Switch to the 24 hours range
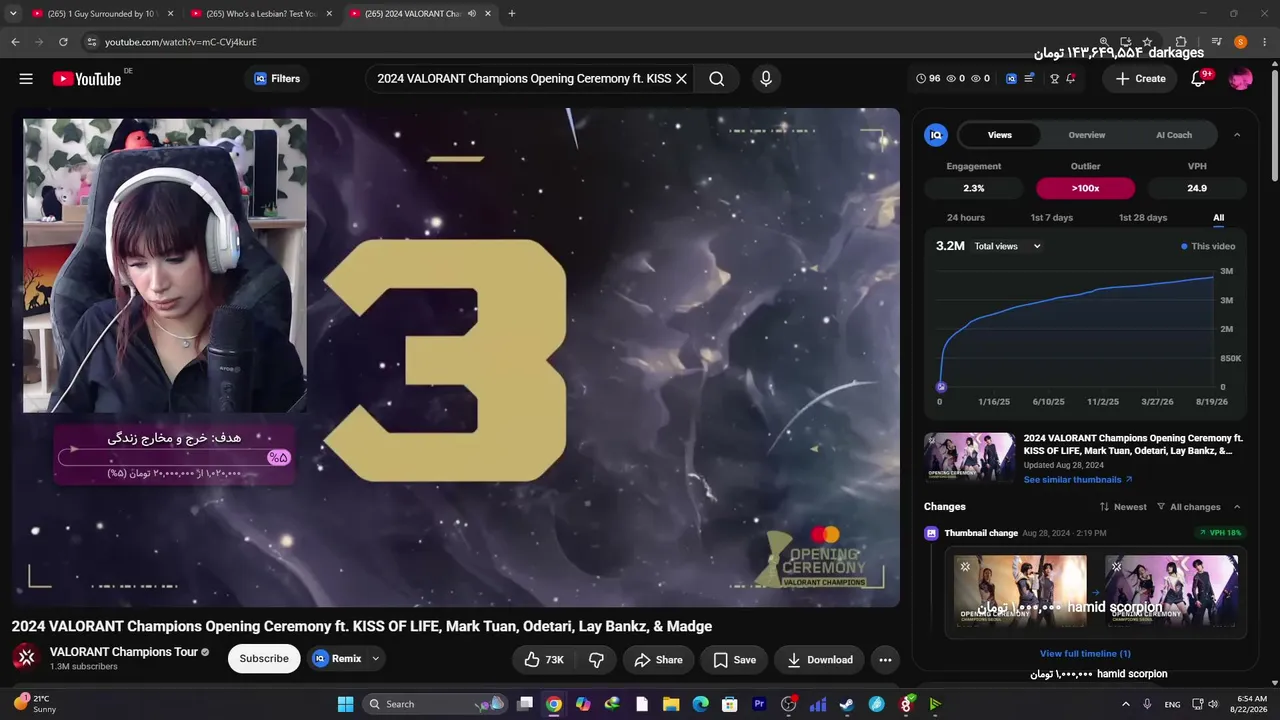Screen dimensions: 1280x720 coord(966,218)
